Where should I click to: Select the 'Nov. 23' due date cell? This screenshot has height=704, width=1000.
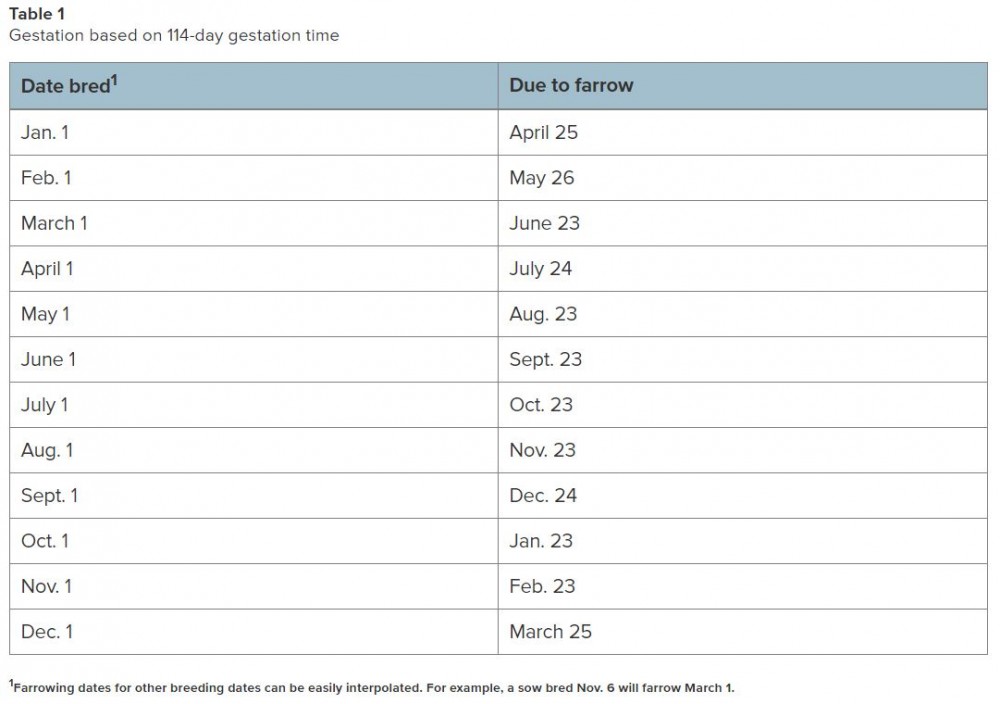[742, 450]
